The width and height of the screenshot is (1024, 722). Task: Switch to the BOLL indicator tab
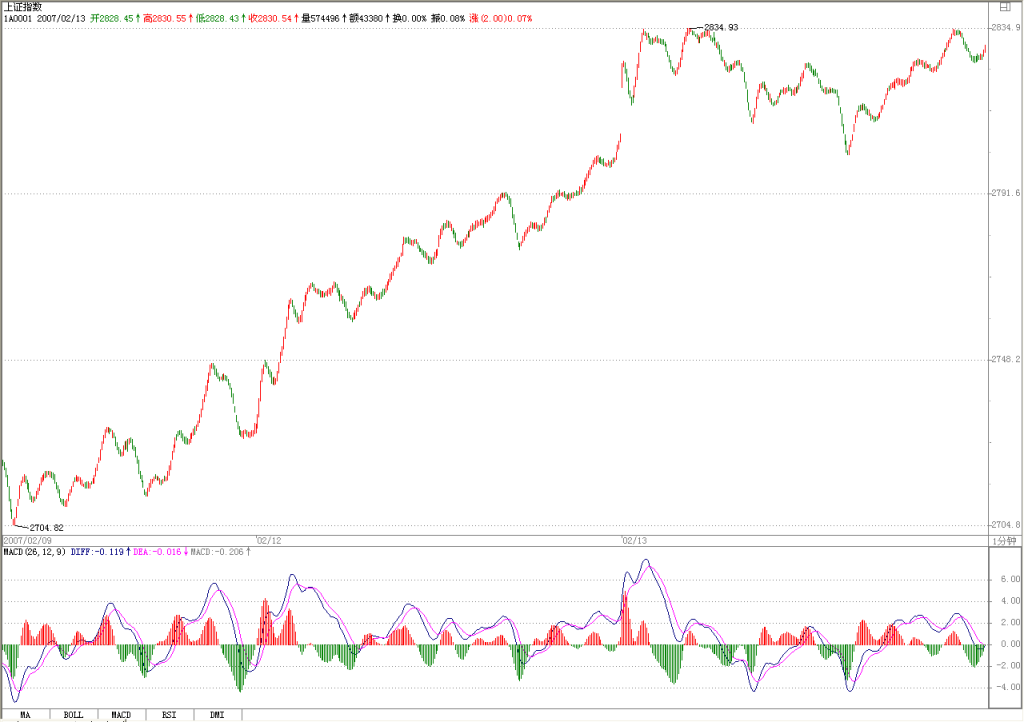[74, 715]
